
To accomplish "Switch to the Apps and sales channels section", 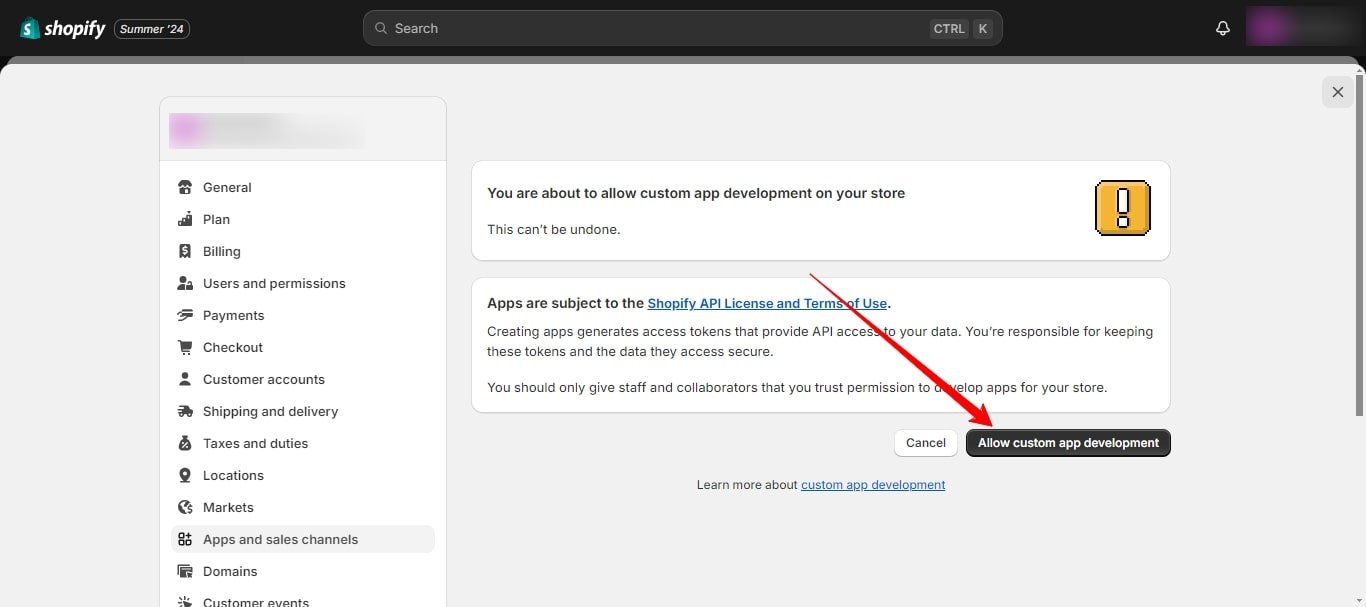I will 280,539.
